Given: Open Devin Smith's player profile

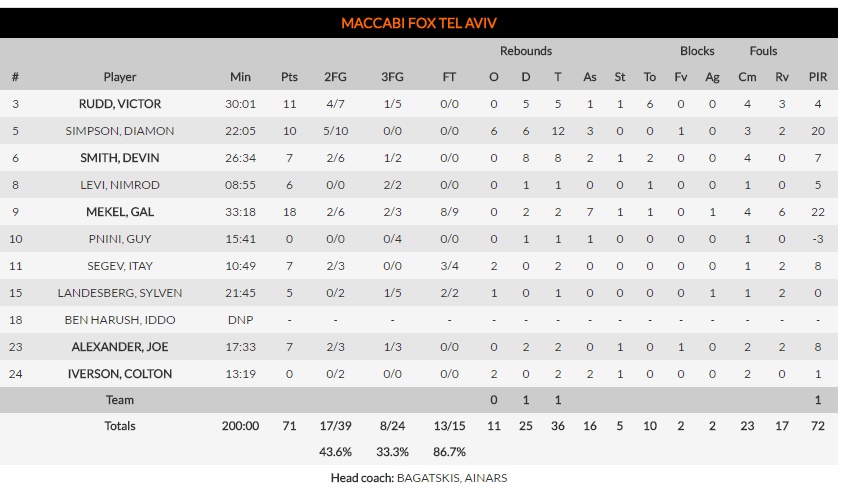Looking at the screenshot, I should [x=120, y=158].
